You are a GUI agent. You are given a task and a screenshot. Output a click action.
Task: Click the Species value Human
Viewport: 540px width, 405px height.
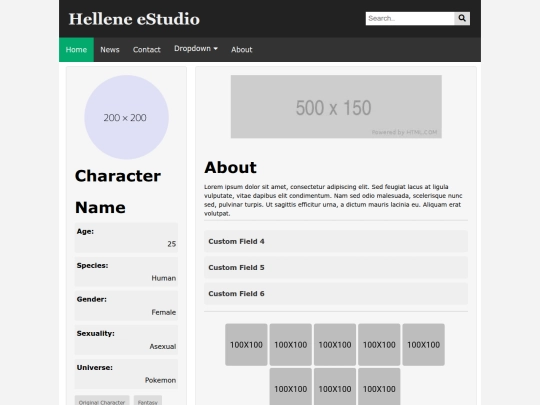coord(164,278)
